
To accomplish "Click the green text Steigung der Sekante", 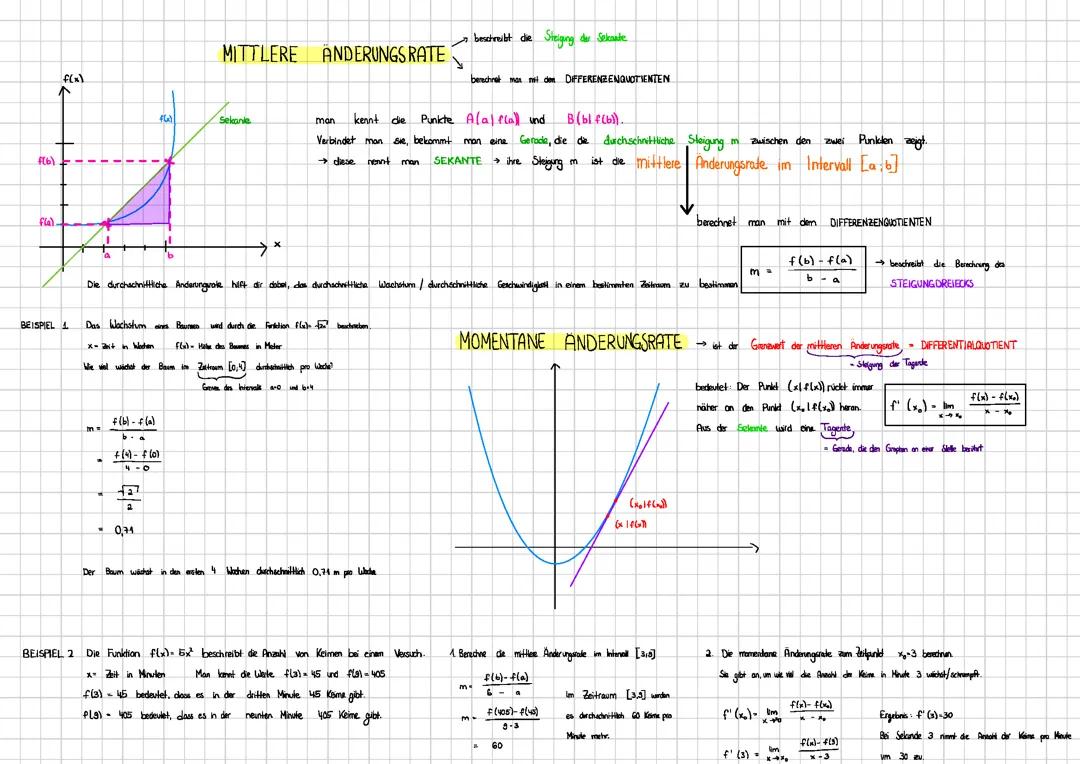I will click(585, 38).
